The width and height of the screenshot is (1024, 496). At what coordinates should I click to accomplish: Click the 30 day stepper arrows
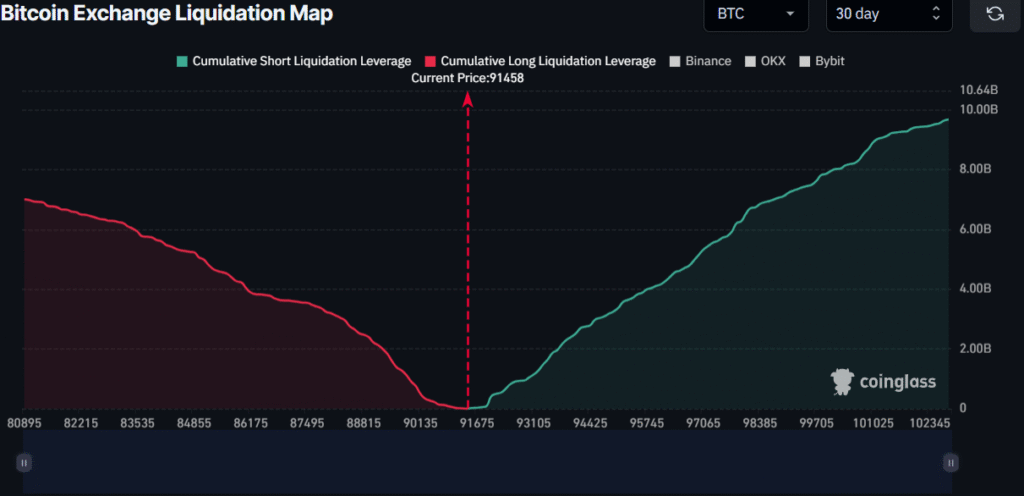(936, 14)
